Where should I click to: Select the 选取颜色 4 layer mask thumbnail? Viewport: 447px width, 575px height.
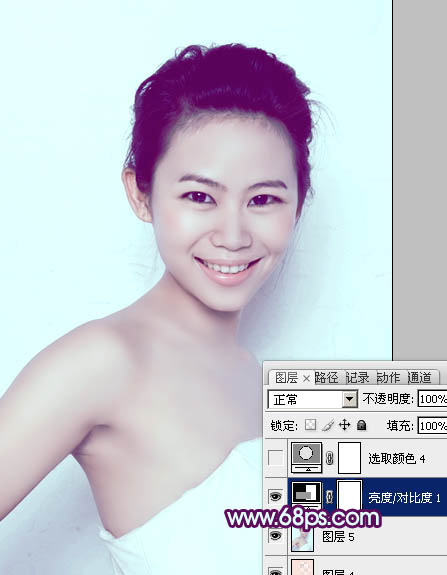[349, 458]
